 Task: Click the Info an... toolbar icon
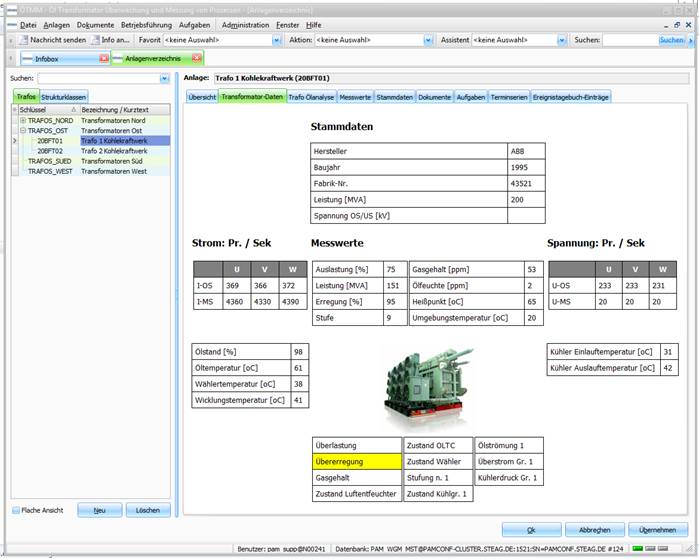coord(95,40)
